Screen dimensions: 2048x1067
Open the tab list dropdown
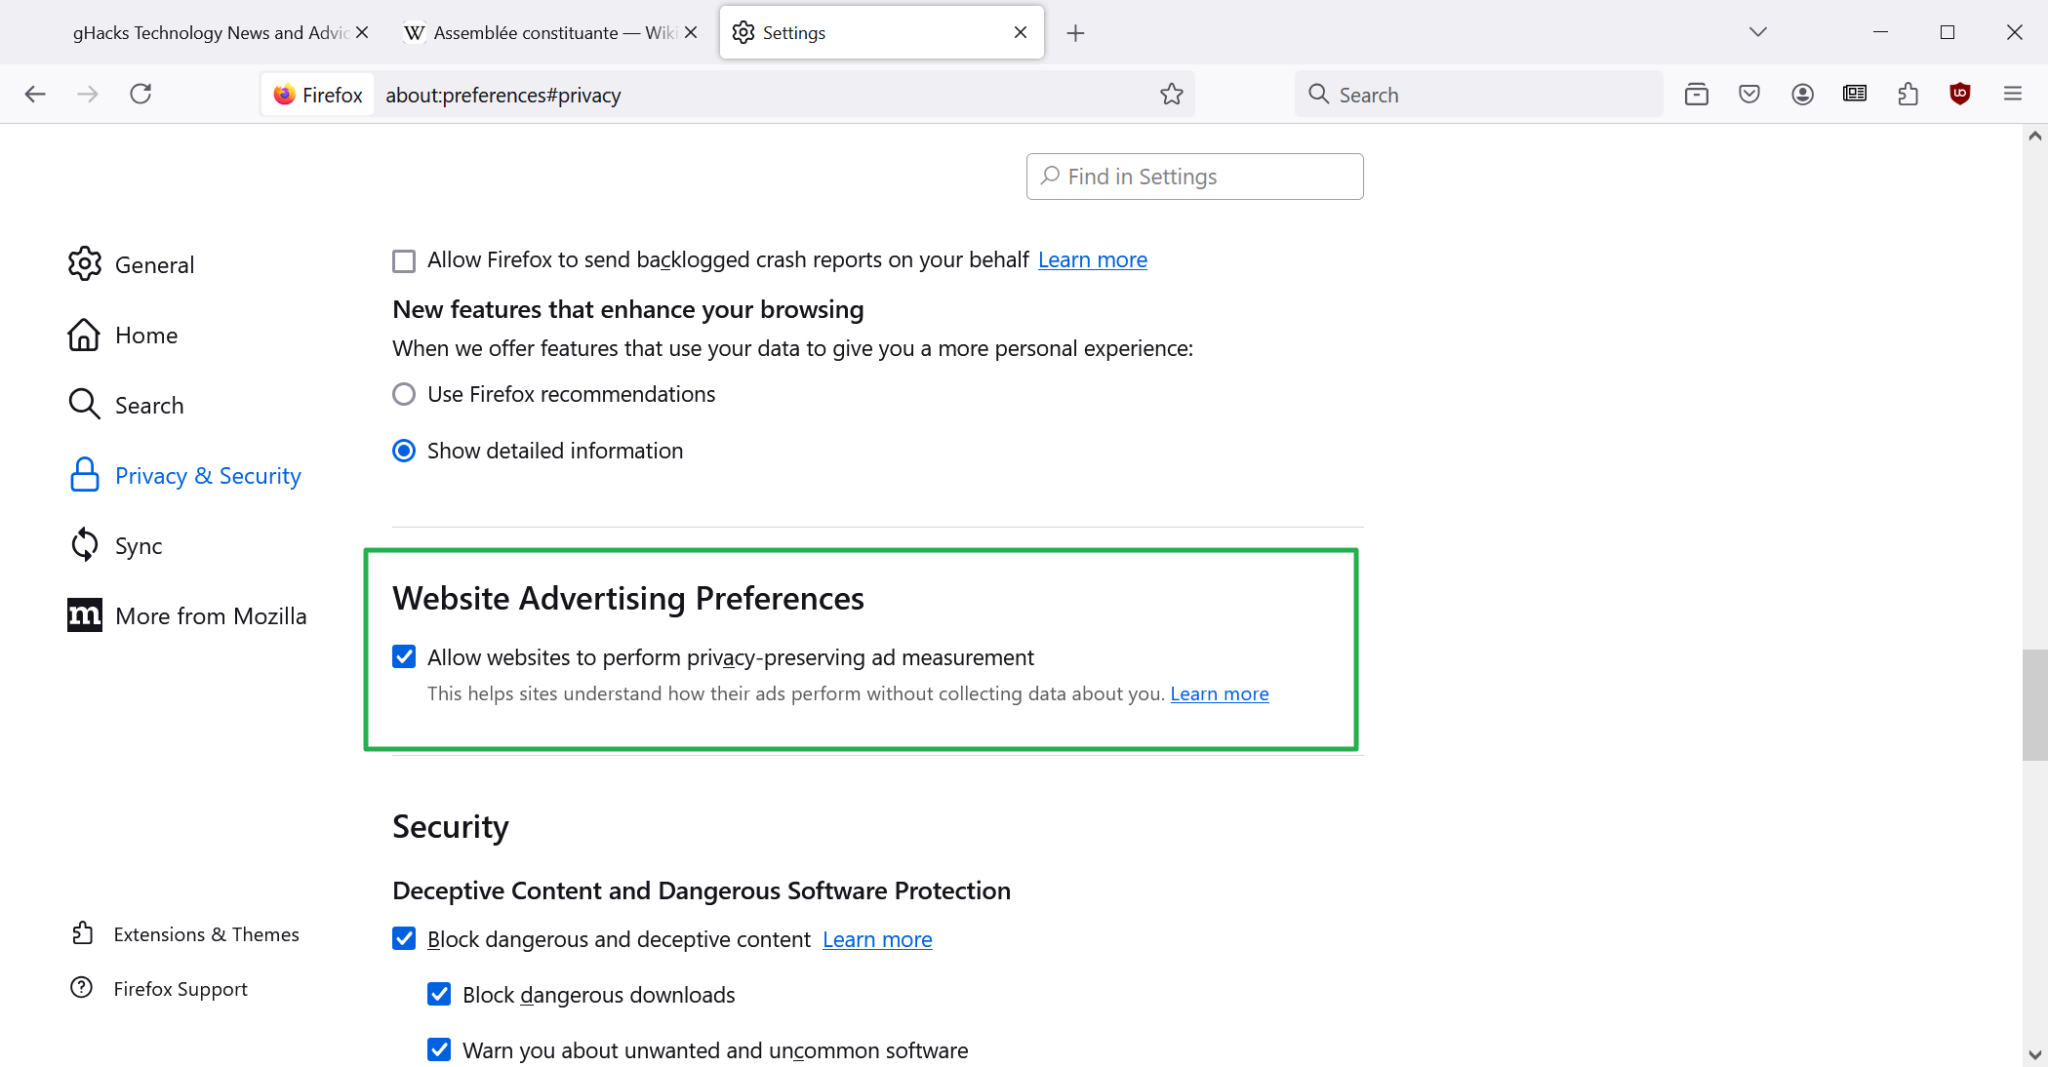pyautogui.click(x=1758, y=31)
